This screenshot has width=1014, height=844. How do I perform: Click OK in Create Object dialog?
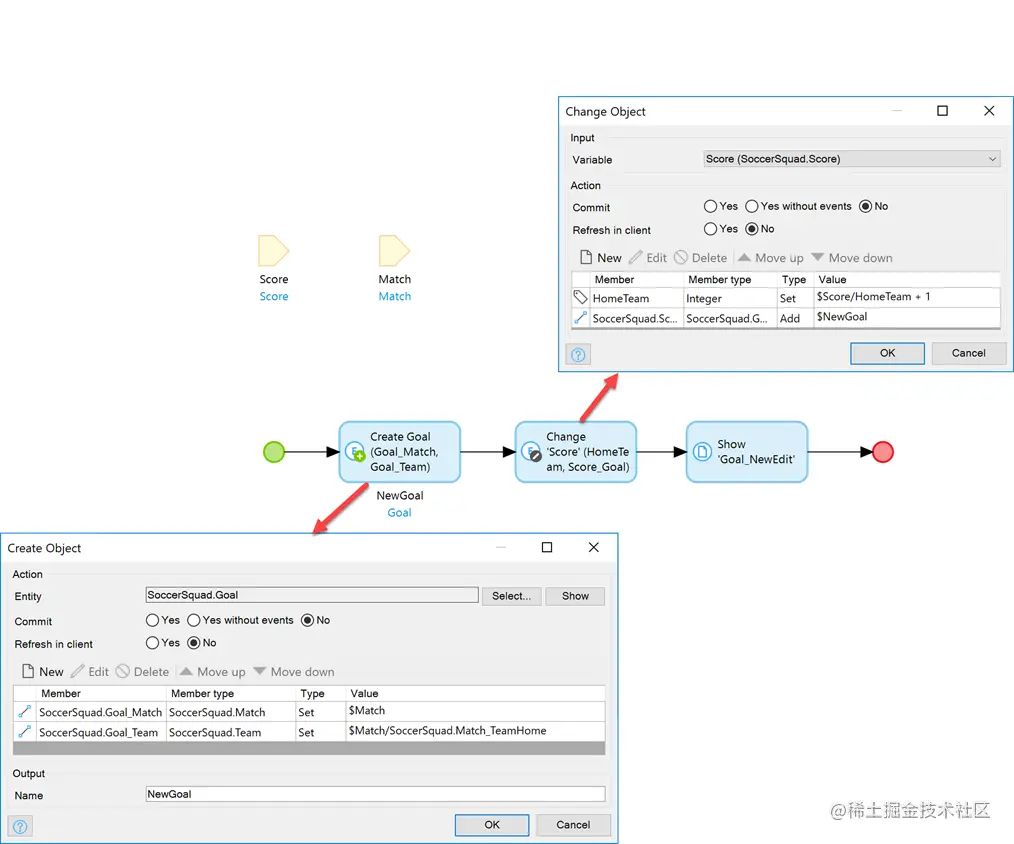click(491, 825)
